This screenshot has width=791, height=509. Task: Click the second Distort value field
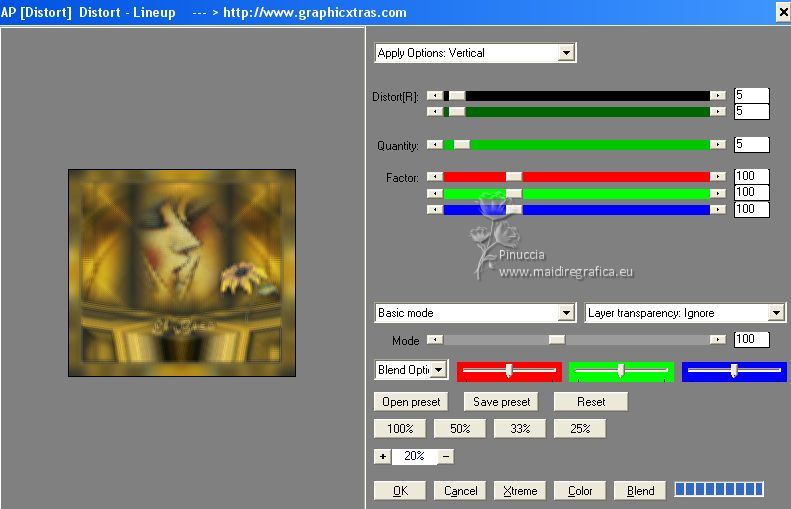point(751,111)
